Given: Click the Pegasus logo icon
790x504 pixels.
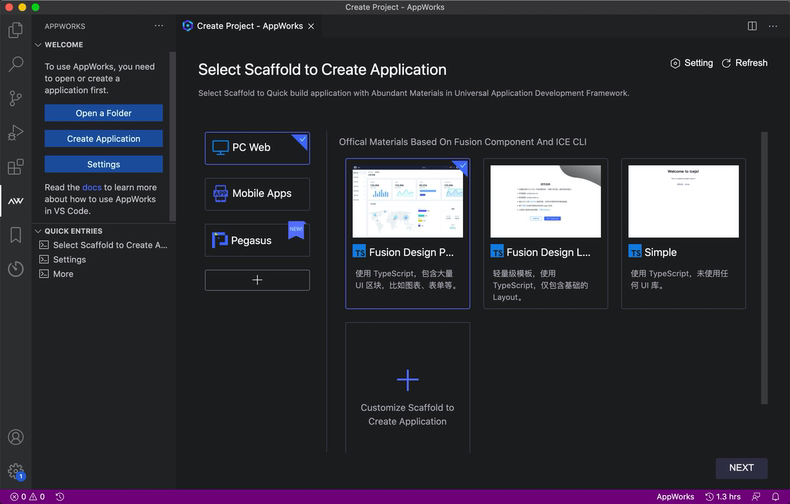Looking at the screenshot, I should pos(220,240).
